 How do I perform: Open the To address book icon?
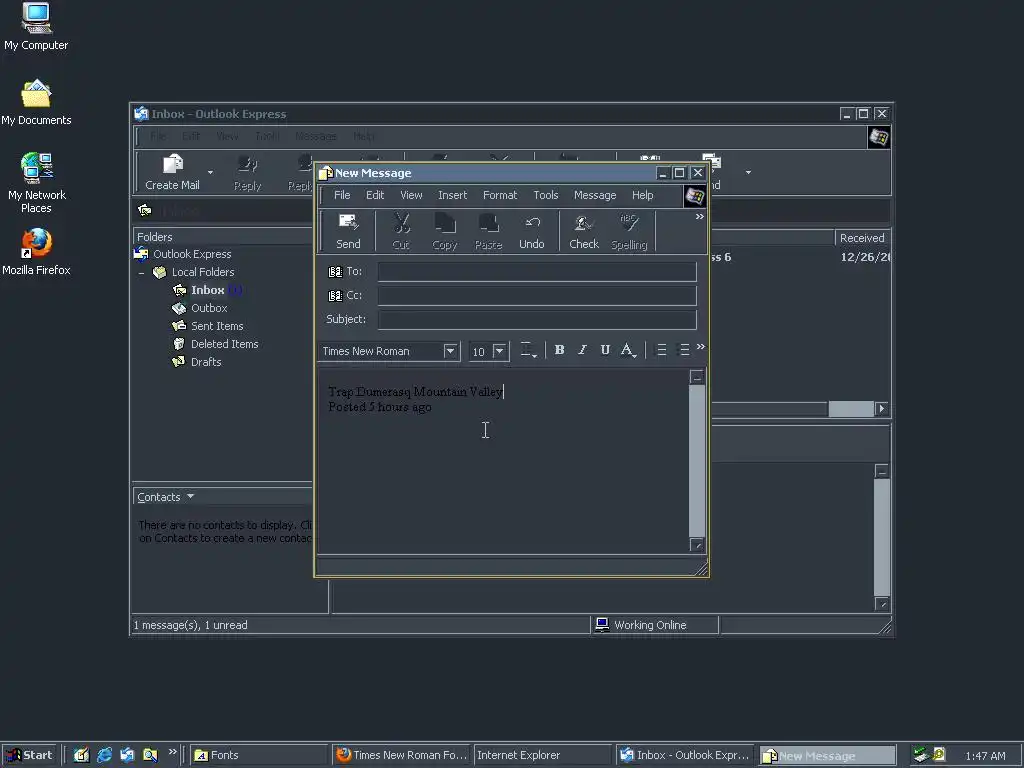(x=335, y=272)
